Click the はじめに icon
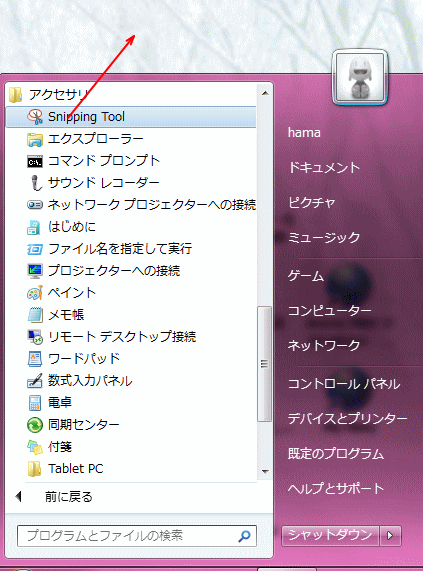Screen dimensions: 423x571 click(33, 227)
